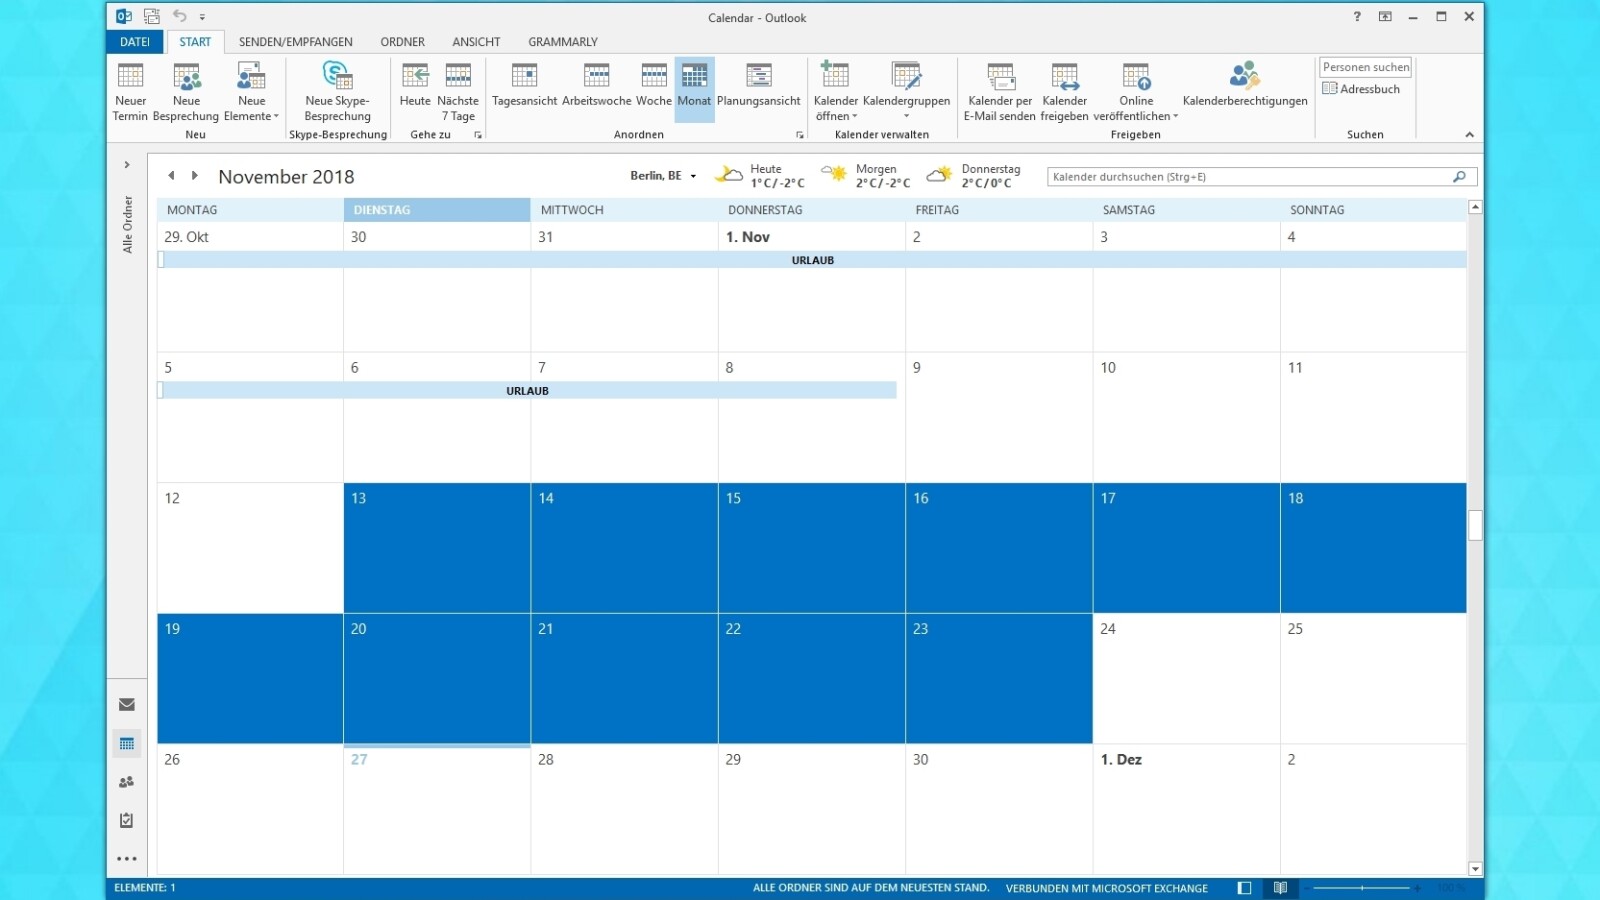Click Kalender freigeben
Image resolution: width=1600 pixels, height=900 pixels.
coord(1064,91)
